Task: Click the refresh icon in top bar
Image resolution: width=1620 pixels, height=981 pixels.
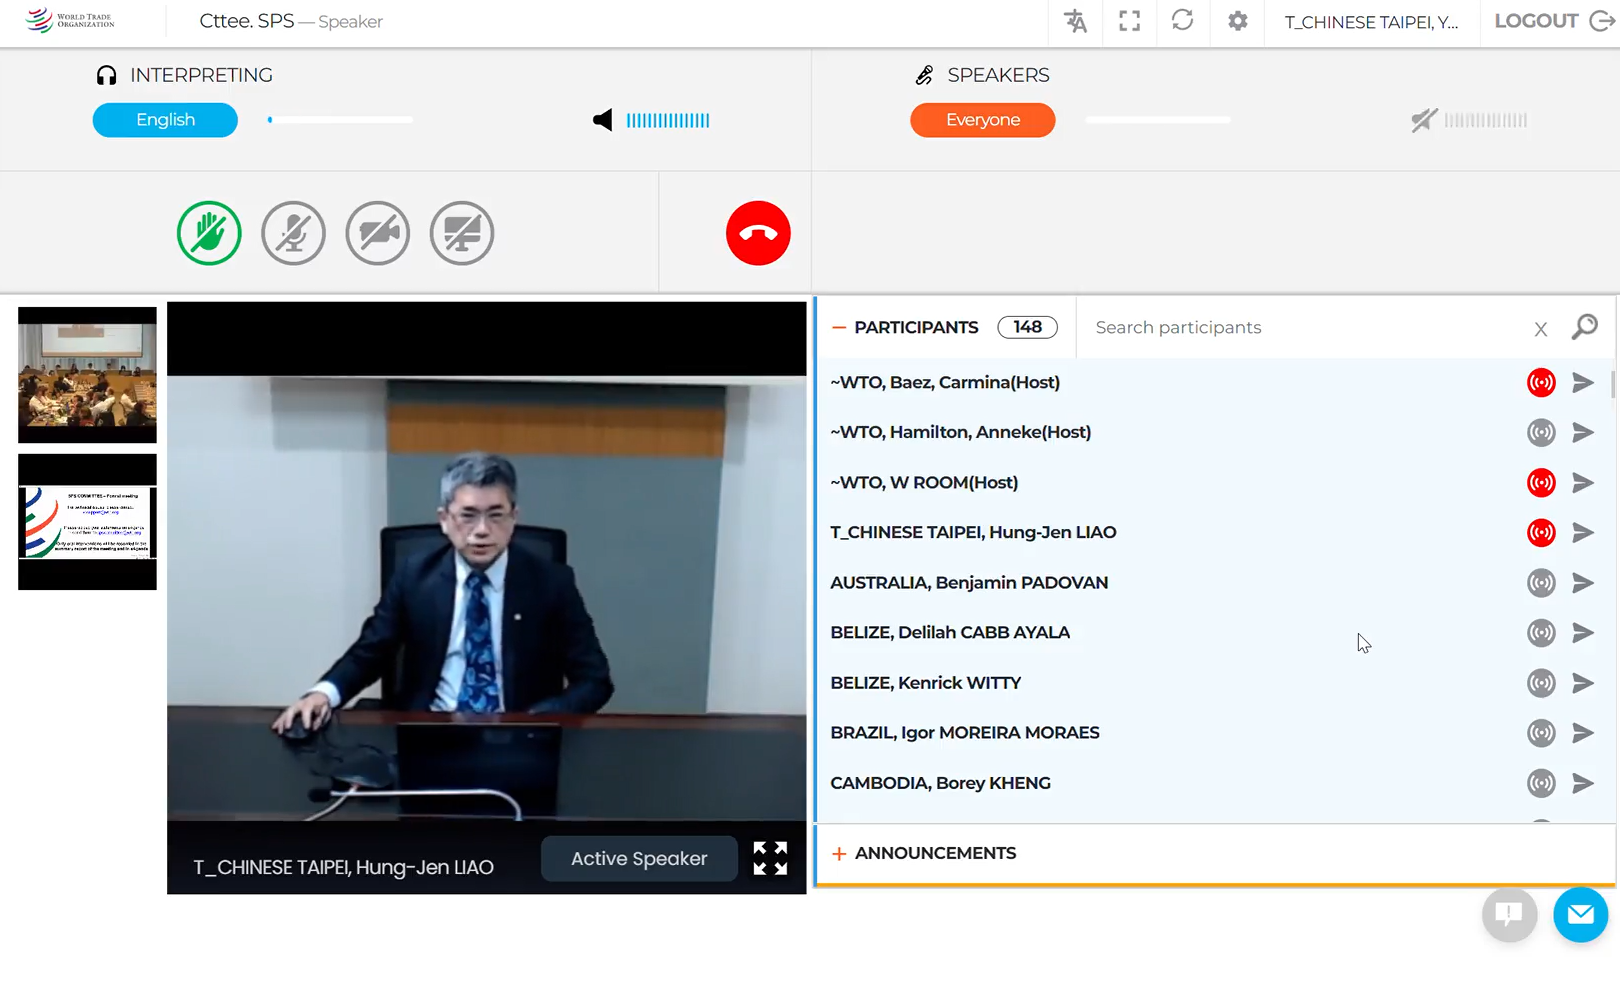Action: coord(1182,21)
